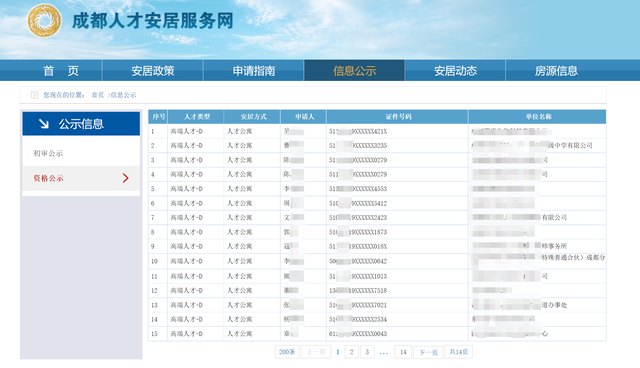Click the ID number ending 2423

pos(358,217)
